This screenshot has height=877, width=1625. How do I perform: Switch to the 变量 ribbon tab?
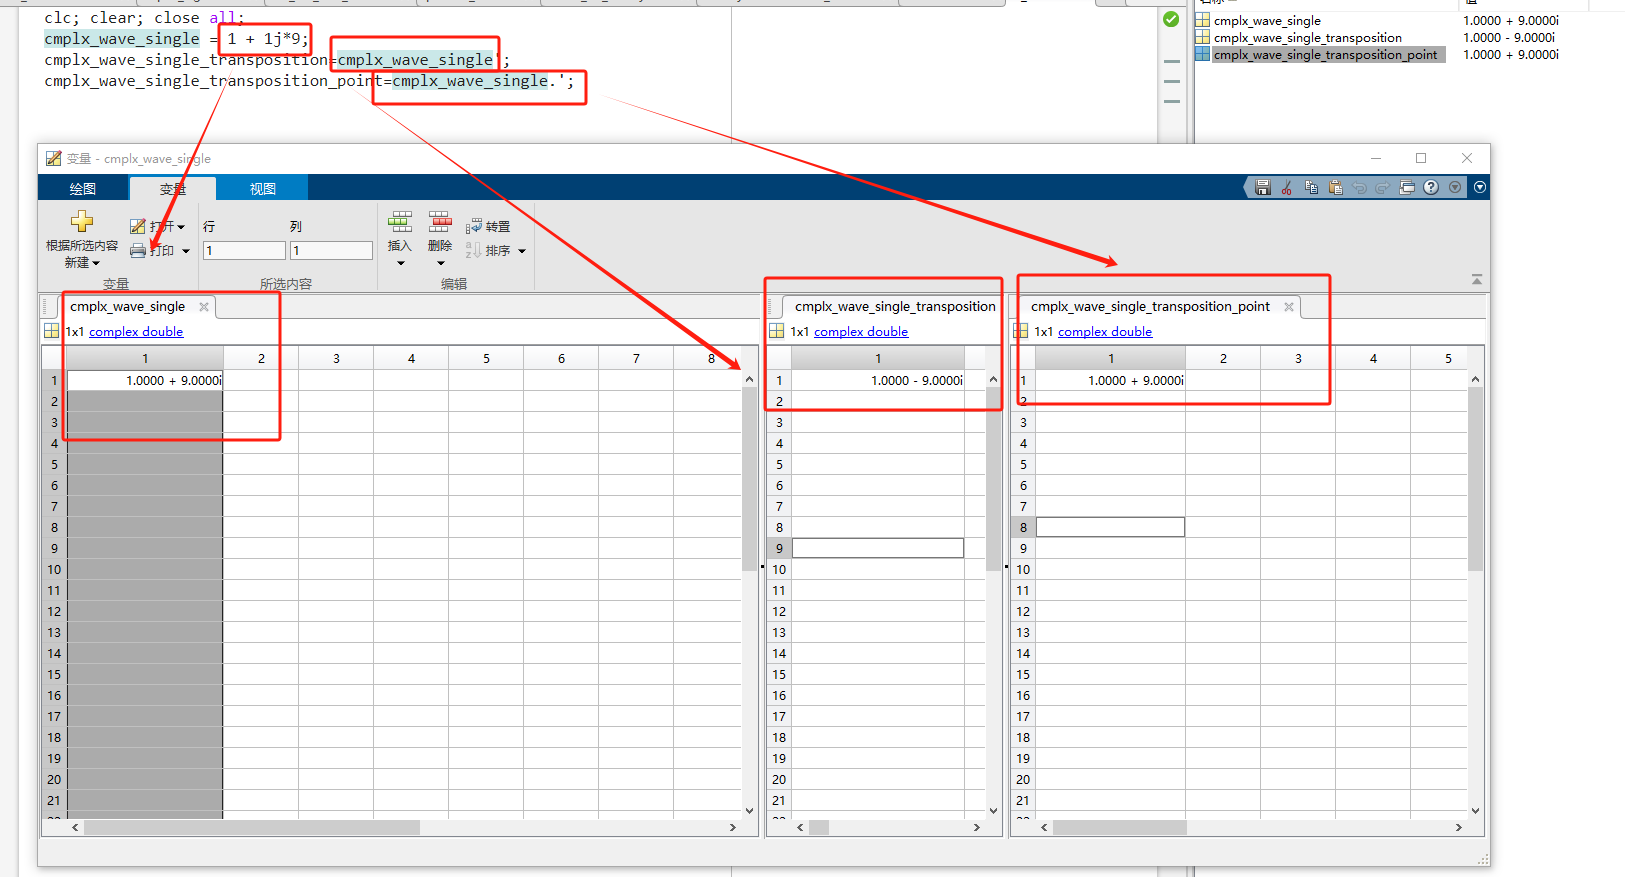point(173,189)
